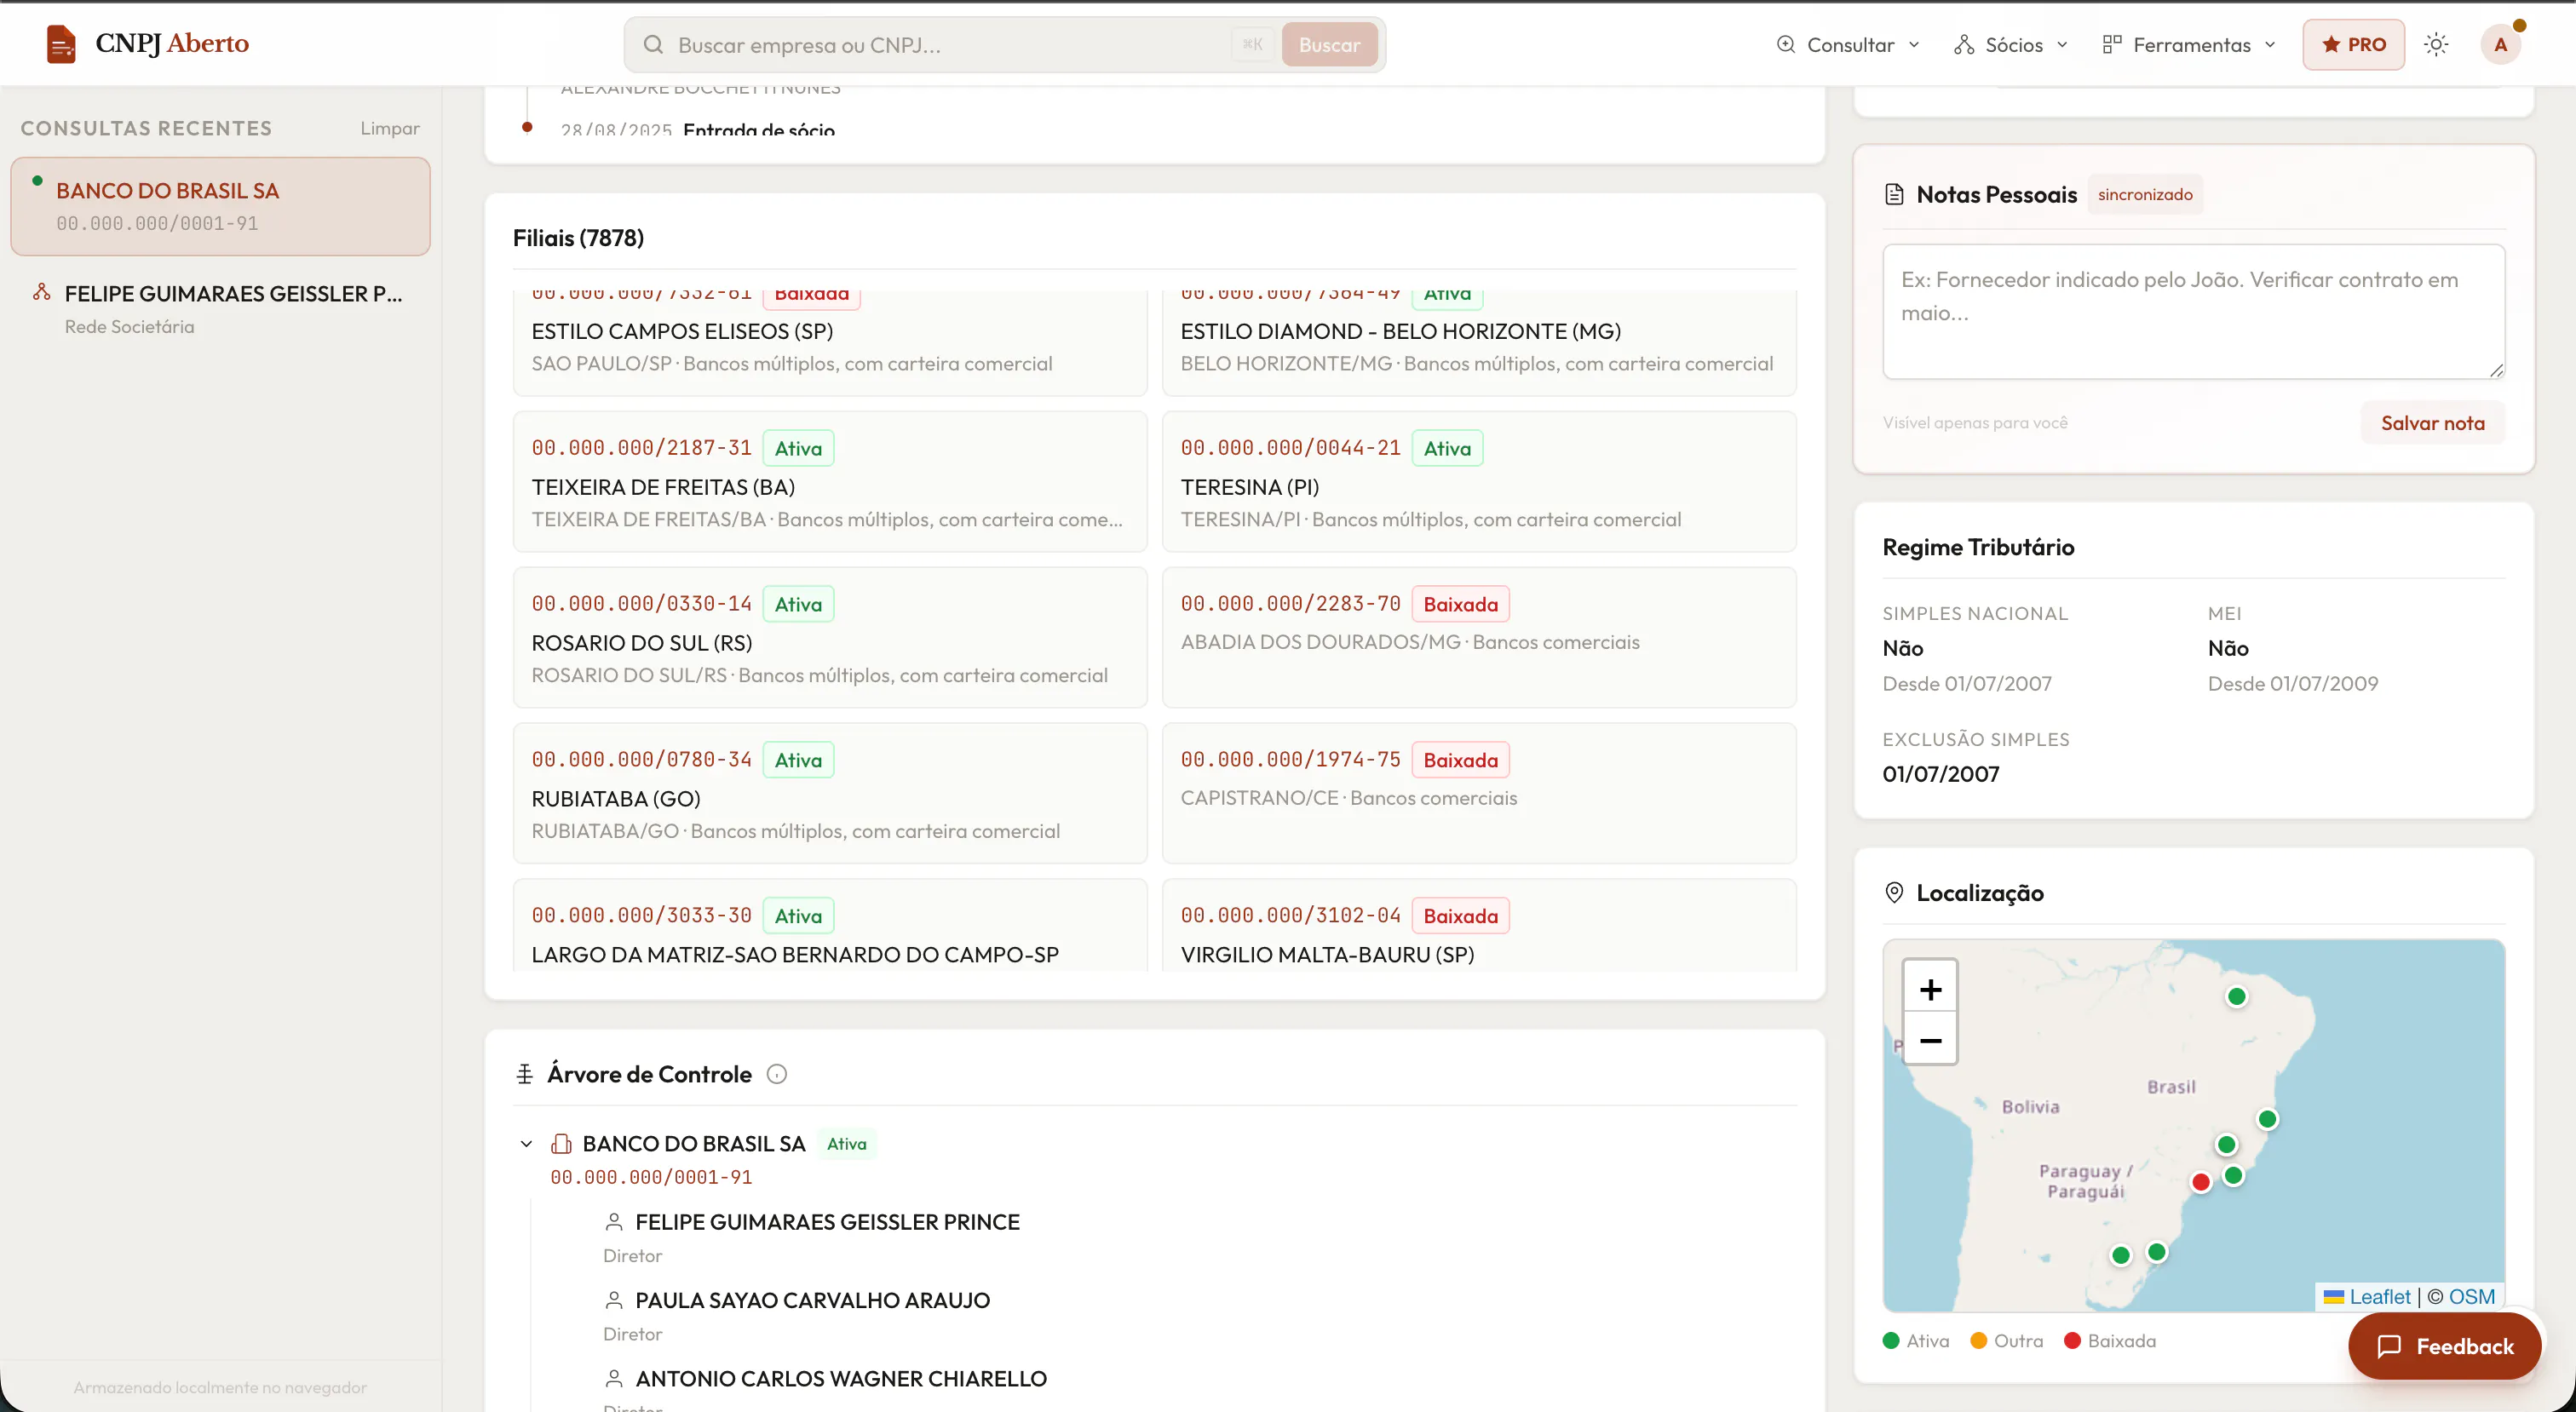The image size is (2576, 1412).
Task: Click person icon for FELIPE GUIMARAES GEISSLER PRINCE
Action: coord(614,1222)
